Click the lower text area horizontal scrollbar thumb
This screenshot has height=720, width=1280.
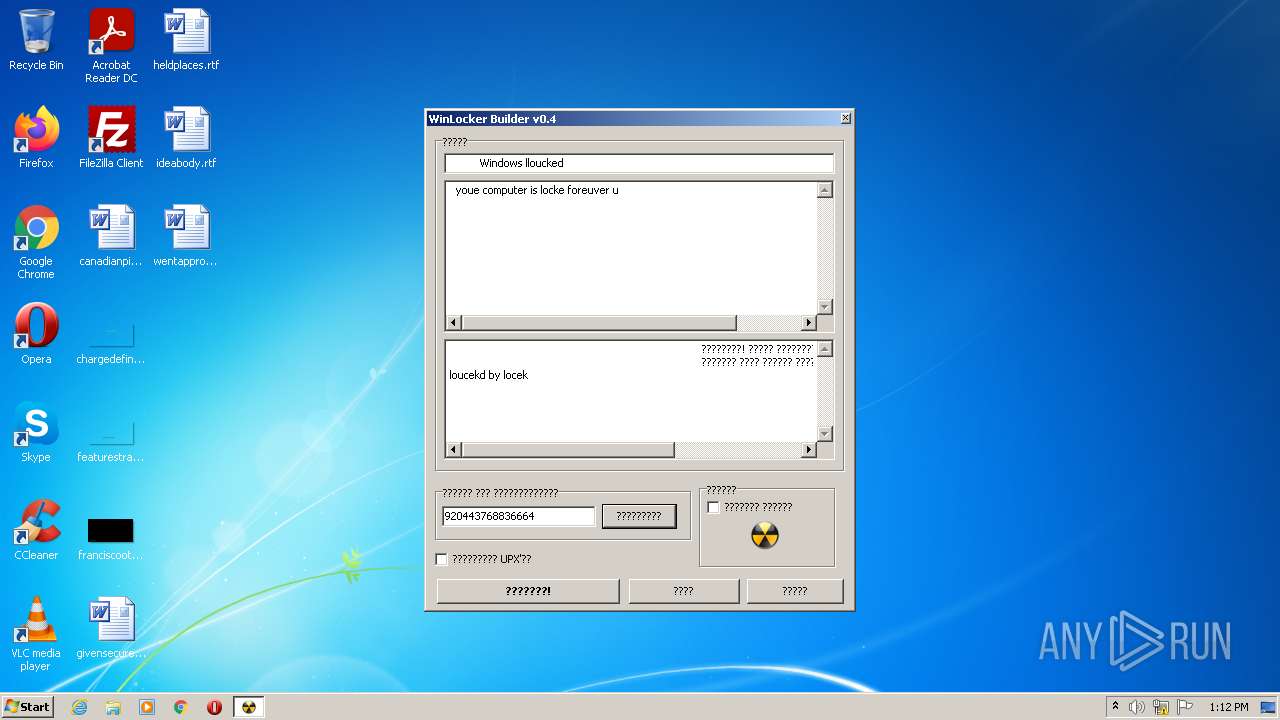(x=568, y=450)
